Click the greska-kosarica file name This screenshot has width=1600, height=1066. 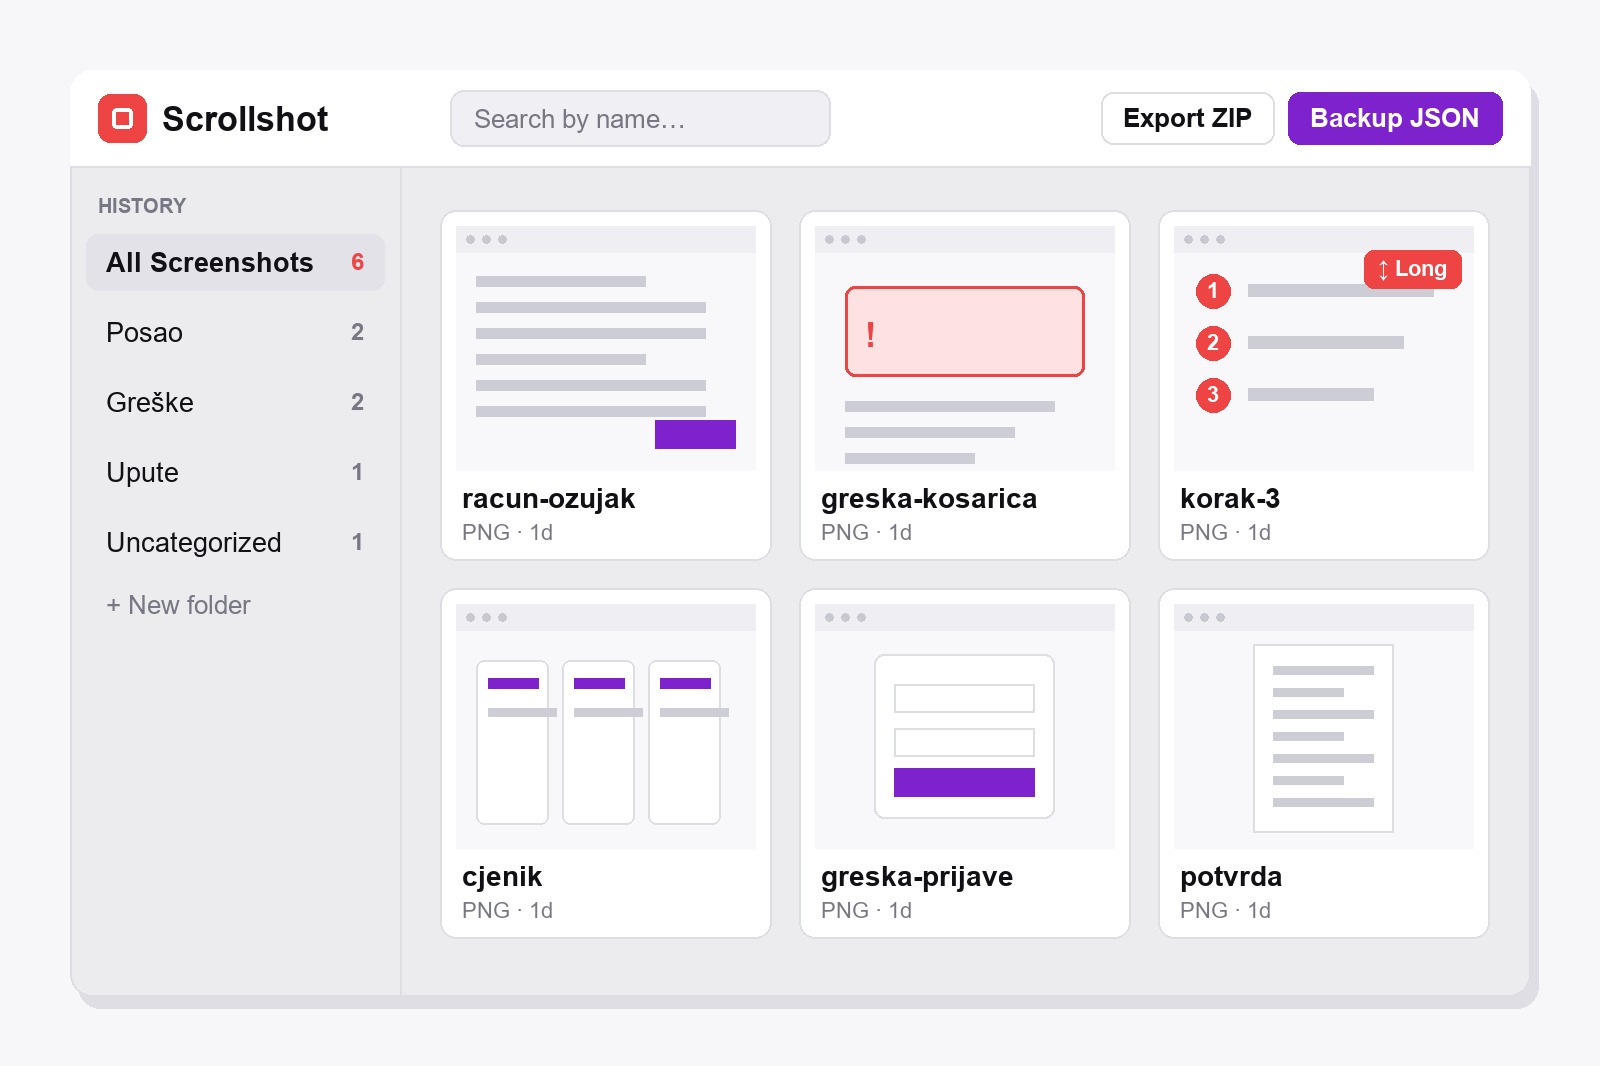pyautogui.click(x=928, y=499)
